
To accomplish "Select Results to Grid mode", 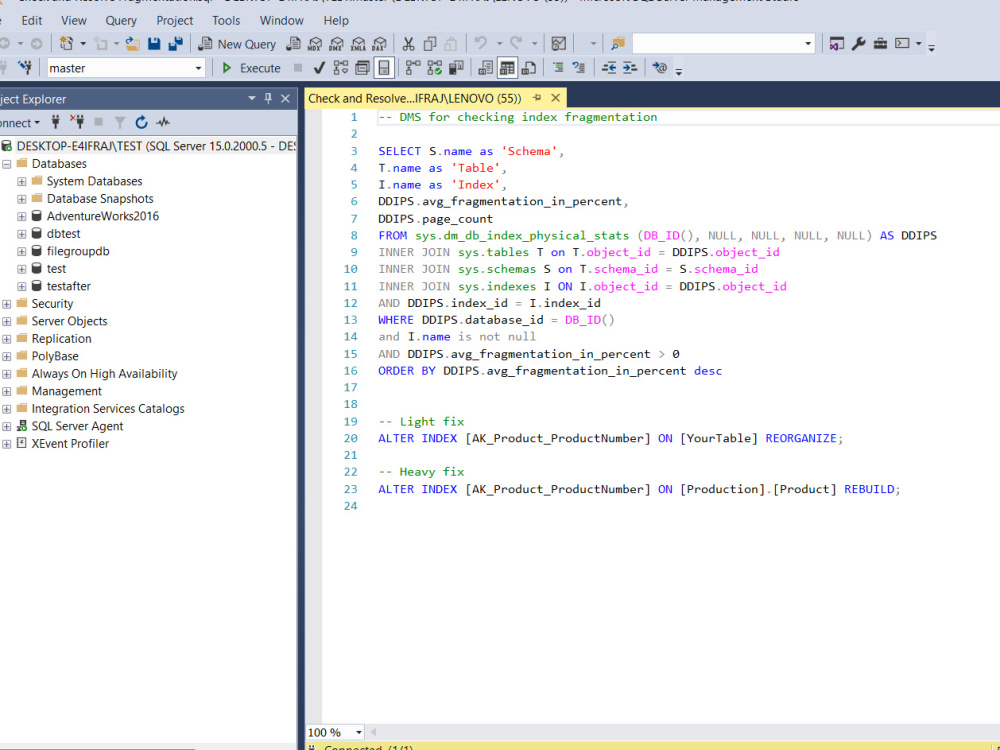I will 507,68.
